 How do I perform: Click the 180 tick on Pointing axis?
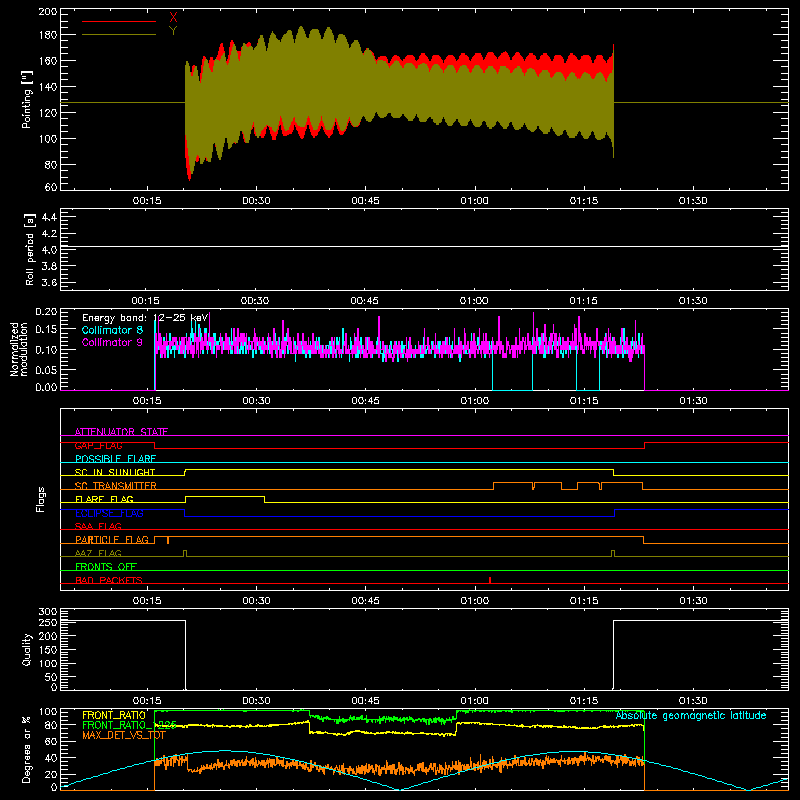pyautogui.click(x=48, y=35)
